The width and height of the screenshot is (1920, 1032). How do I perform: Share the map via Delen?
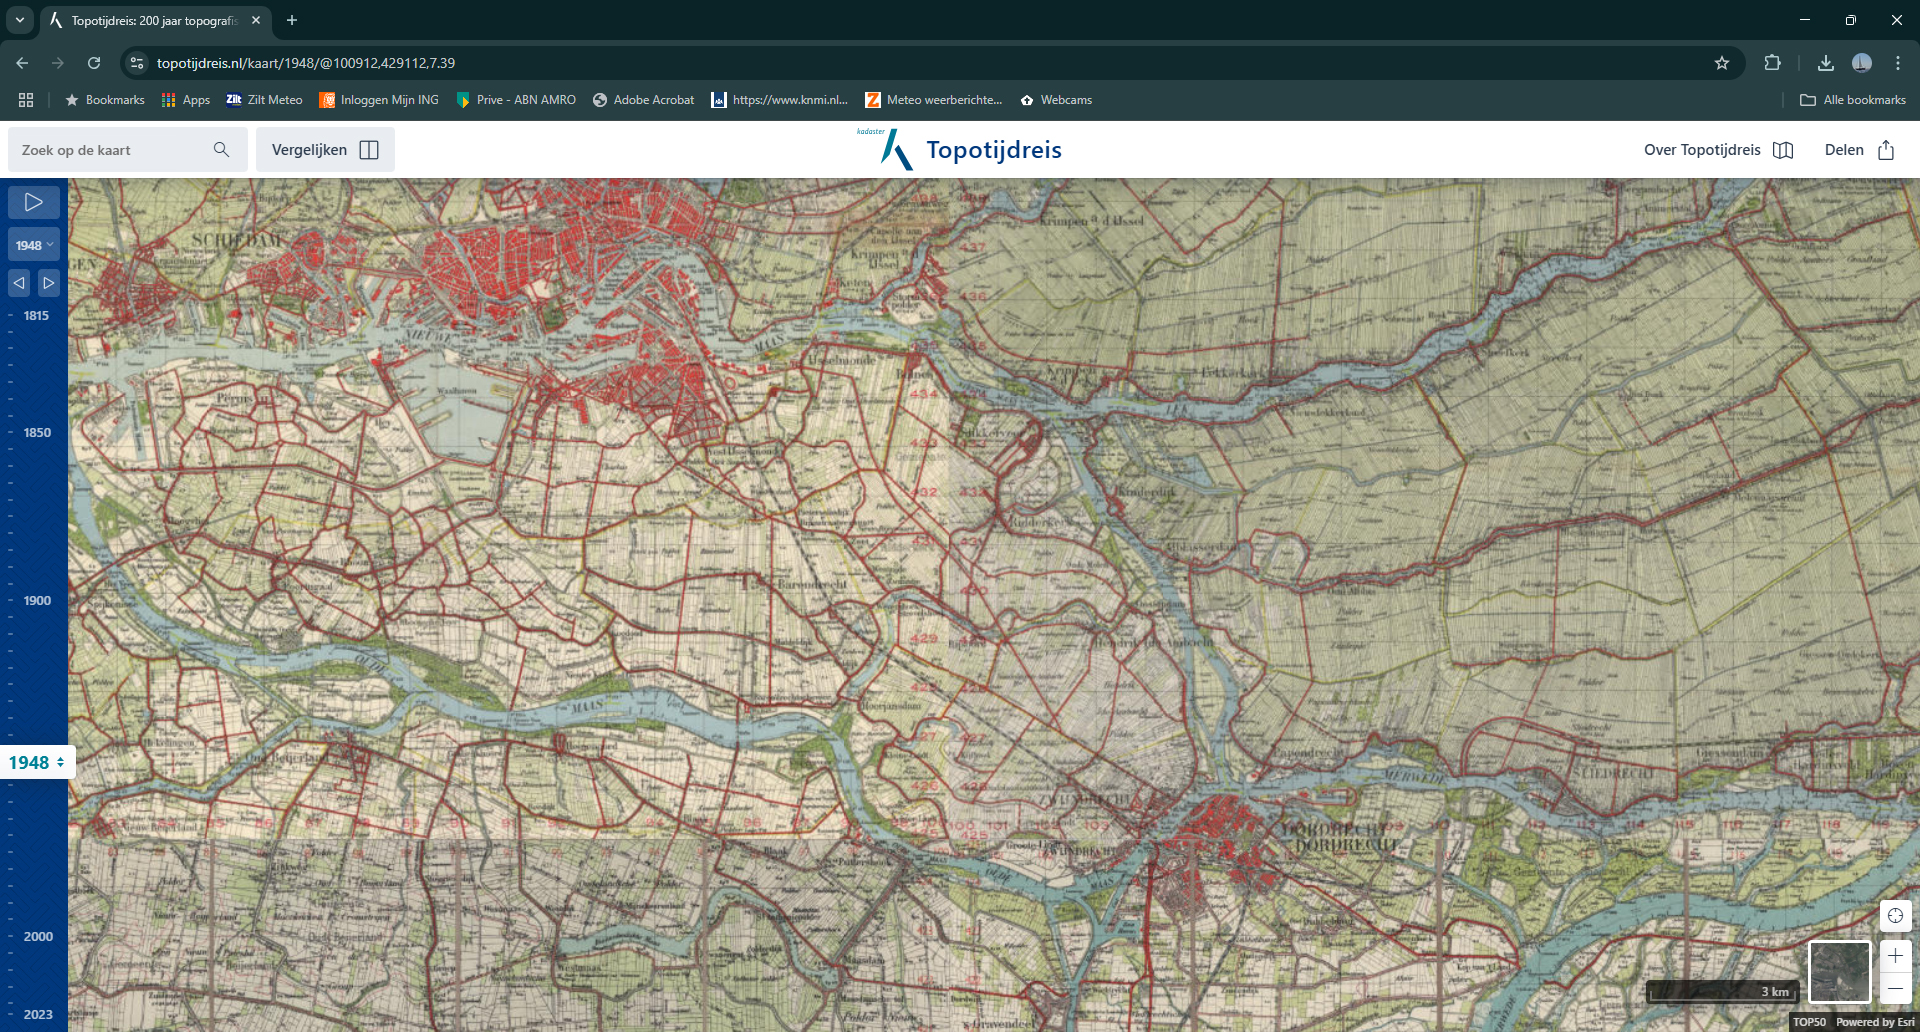(1859, 150)
